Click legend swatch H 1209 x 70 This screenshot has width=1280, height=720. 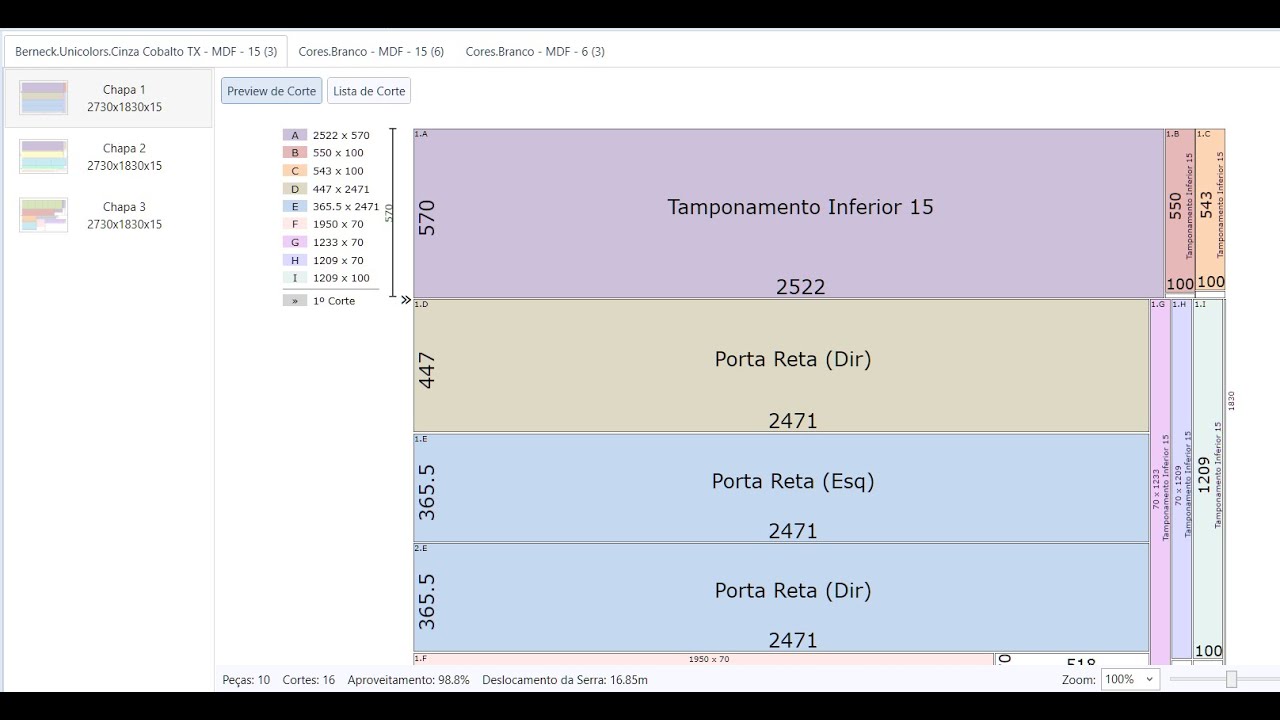point(295,260)
